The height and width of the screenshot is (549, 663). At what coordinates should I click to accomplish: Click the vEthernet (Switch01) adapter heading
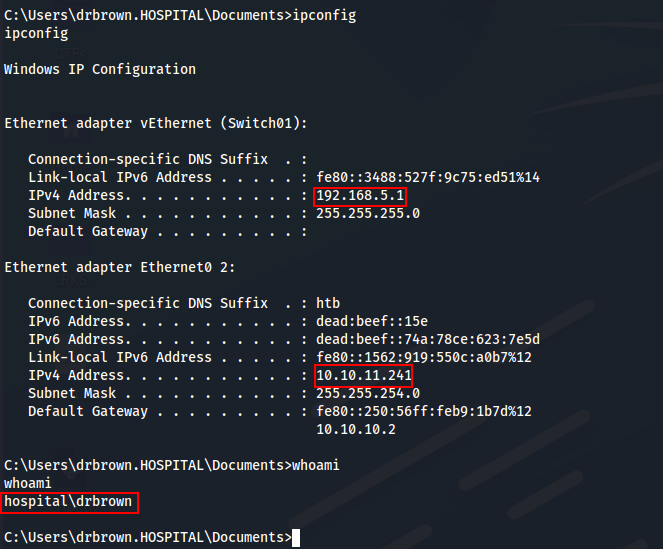click(156, 123)
